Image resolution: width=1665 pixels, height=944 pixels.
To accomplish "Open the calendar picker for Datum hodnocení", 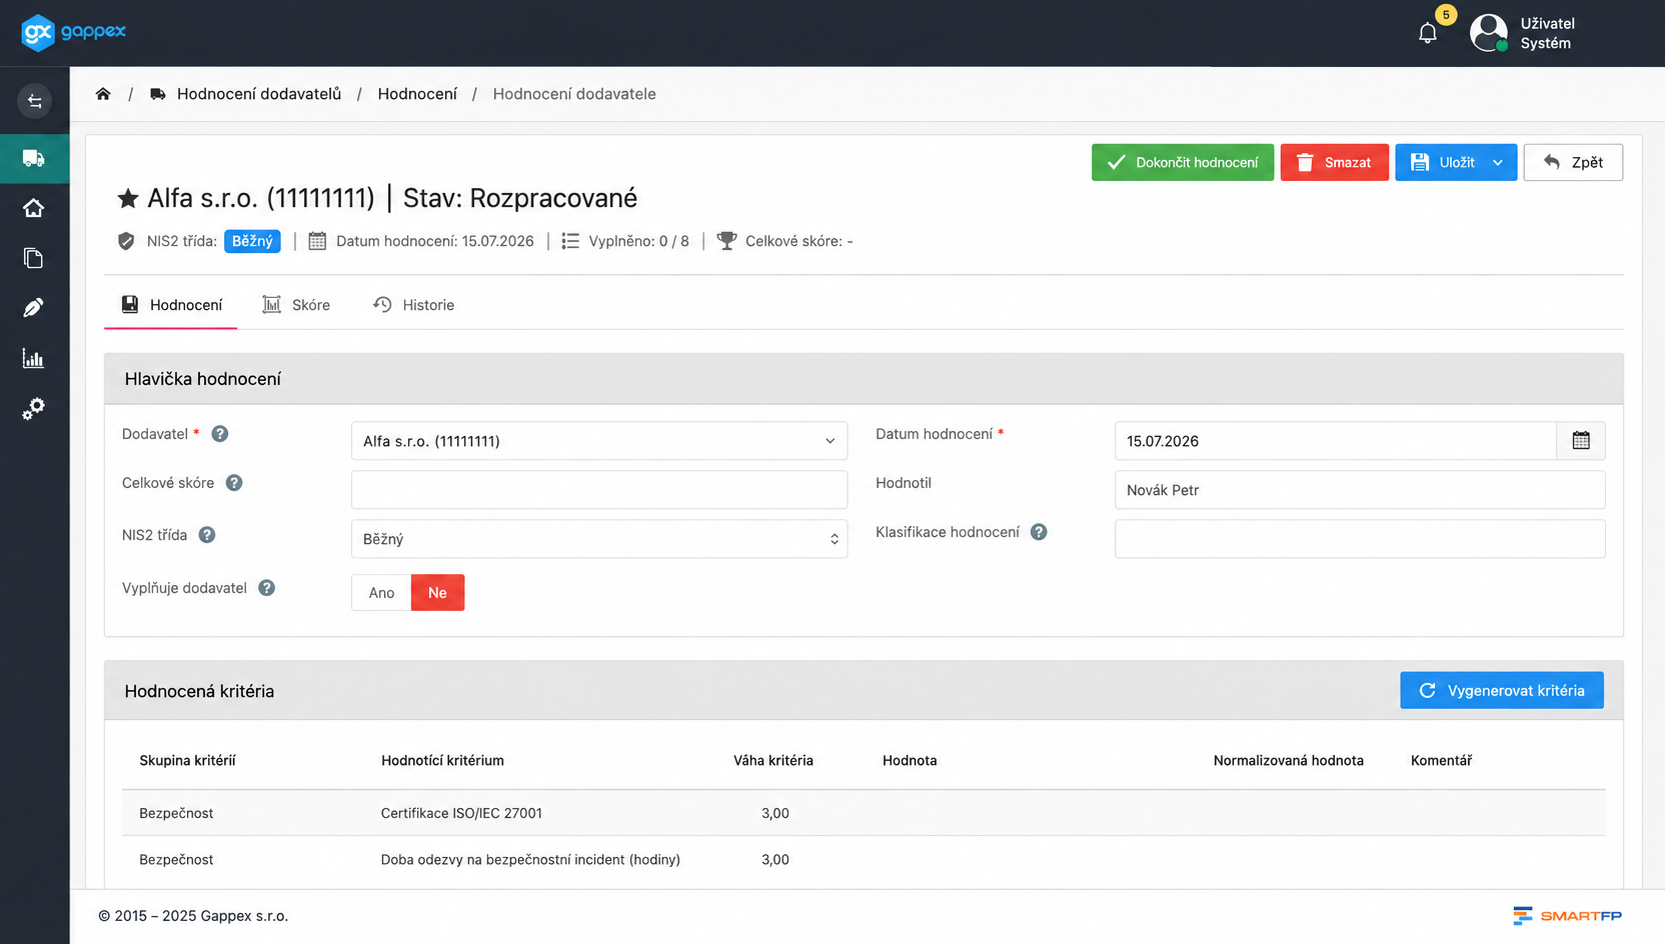I will (1581, 441).
